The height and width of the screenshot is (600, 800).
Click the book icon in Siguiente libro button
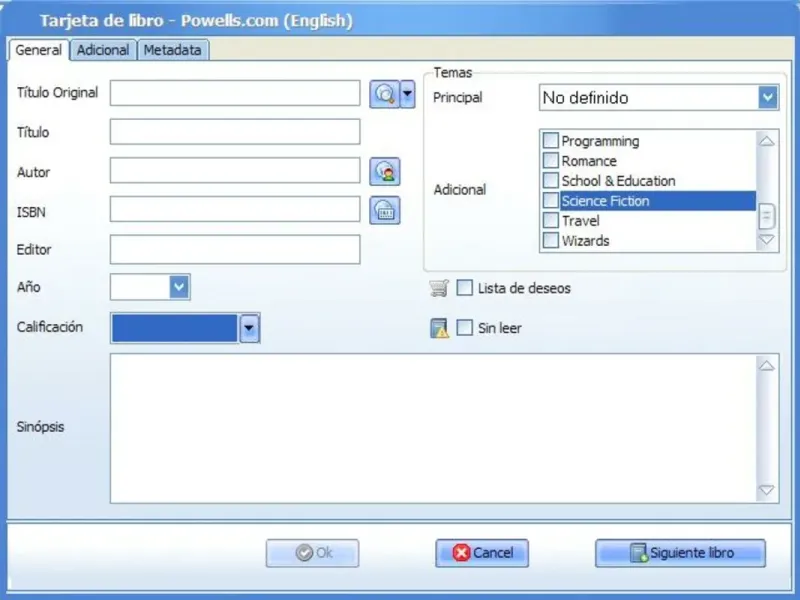(x=639, y=553)
